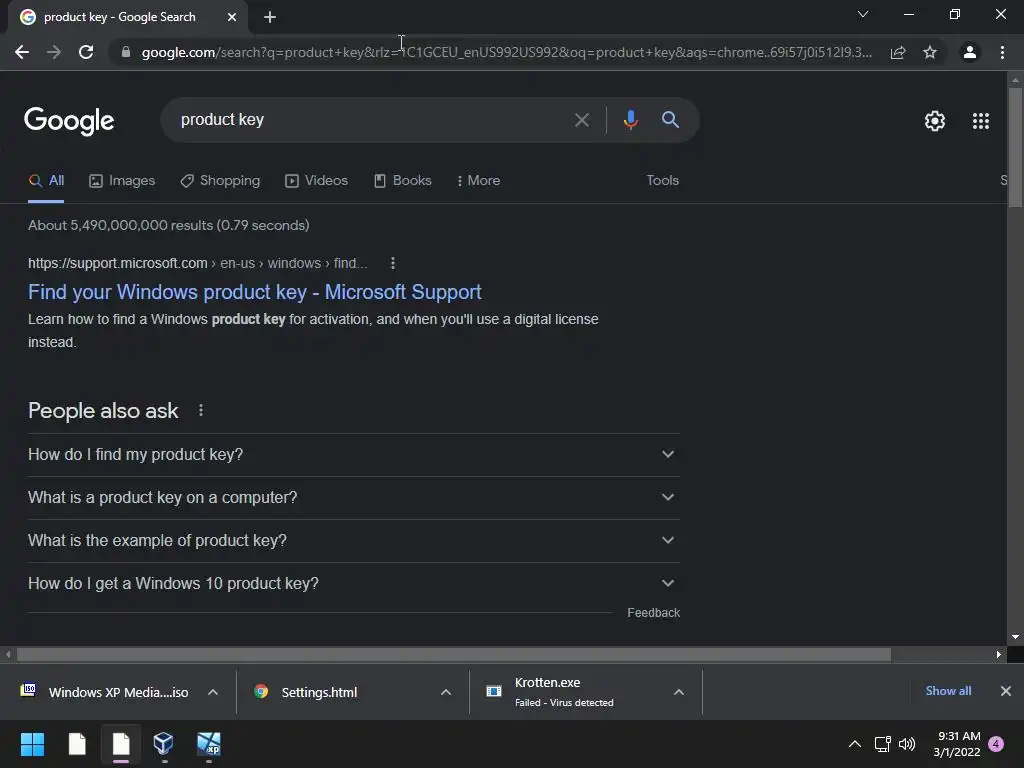Image resolution: width=1024 pixels, height=768 pixels.
Task: Switch to Videos results
Action: click(317, 180)
